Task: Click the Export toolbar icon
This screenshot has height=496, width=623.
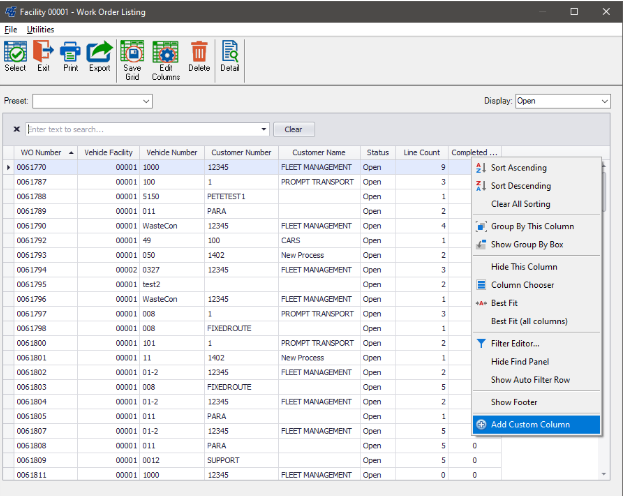Action: [99, 57]
